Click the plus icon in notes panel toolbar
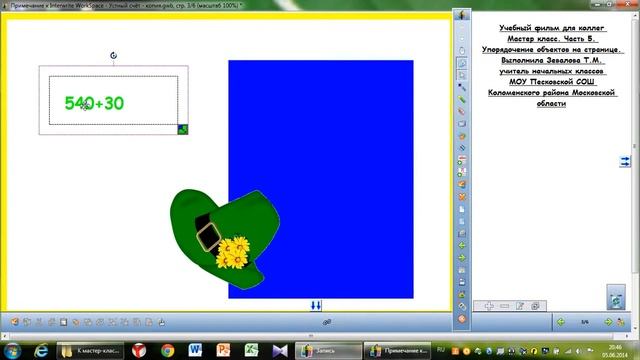Viewport: 640px width, 360px height. [x=489, y=306]
